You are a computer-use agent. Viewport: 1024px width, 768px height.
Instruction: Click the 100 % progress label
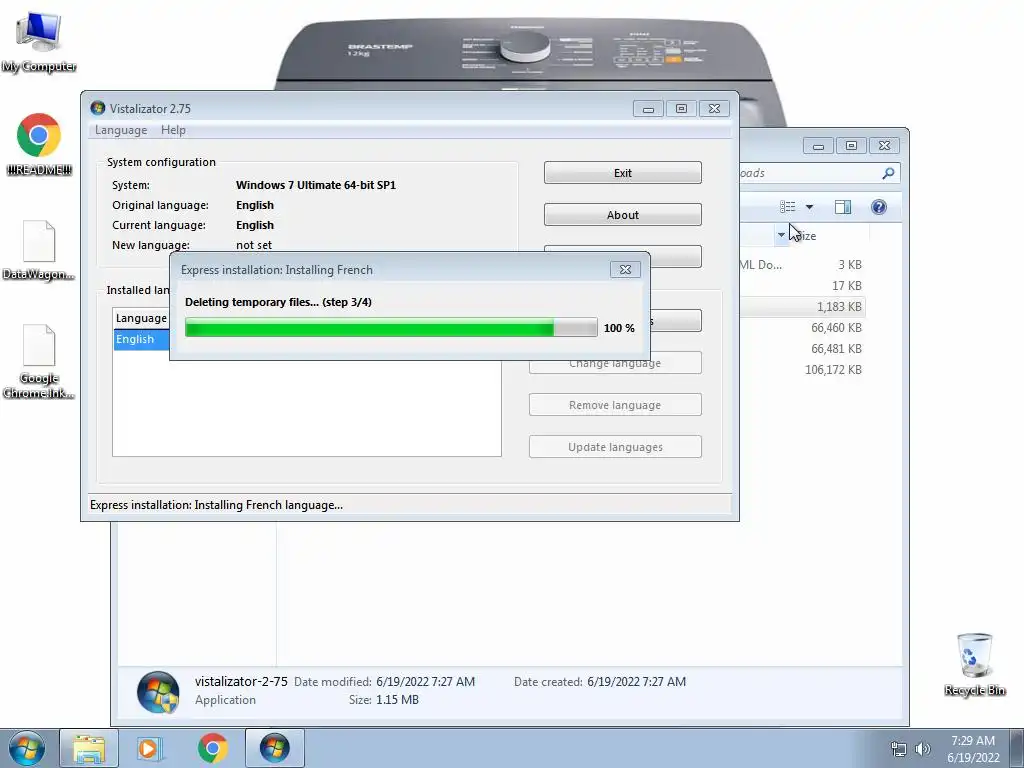(619, 328)
